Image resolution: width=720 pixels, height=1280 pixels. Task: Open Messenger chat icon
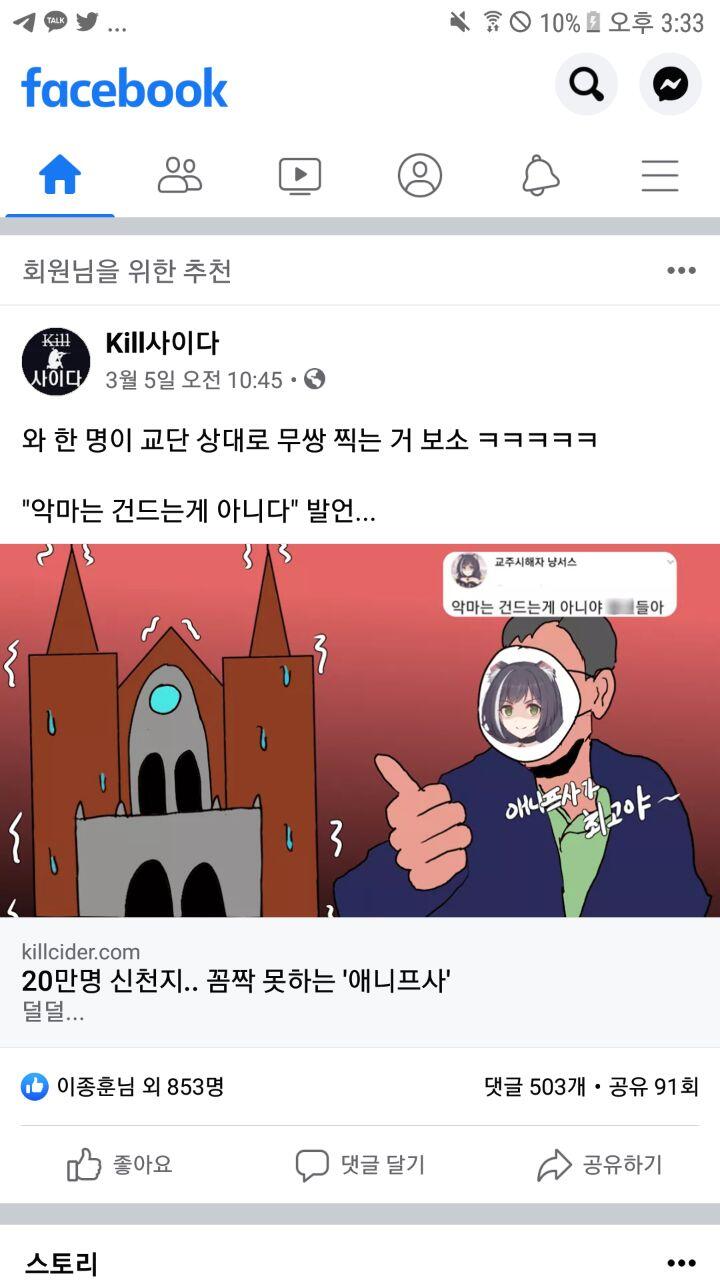(671, 85)
